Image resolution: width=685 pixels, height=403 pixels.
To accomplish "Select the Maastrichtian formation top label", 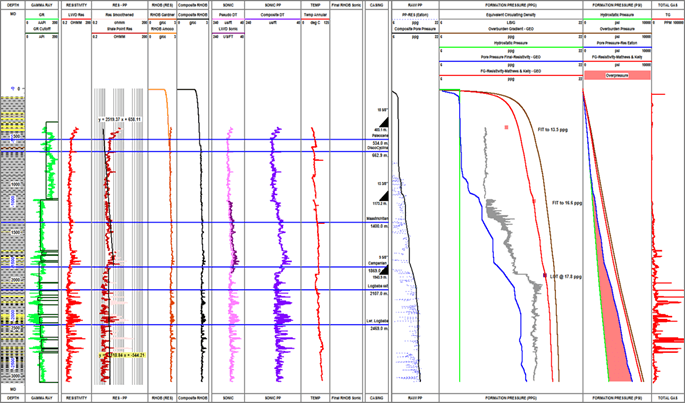I will (377, 218).
